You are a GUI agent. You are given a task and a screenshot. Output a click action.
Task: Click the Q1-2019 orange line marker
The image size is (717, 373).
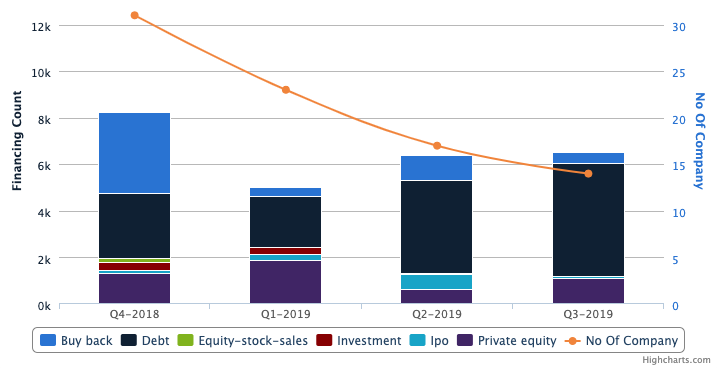(x=286, y=90)
